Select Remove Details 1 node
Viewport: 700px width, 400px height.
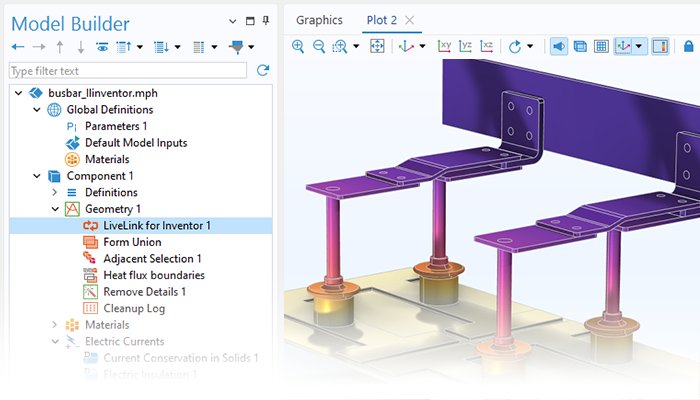pos(145,292)
